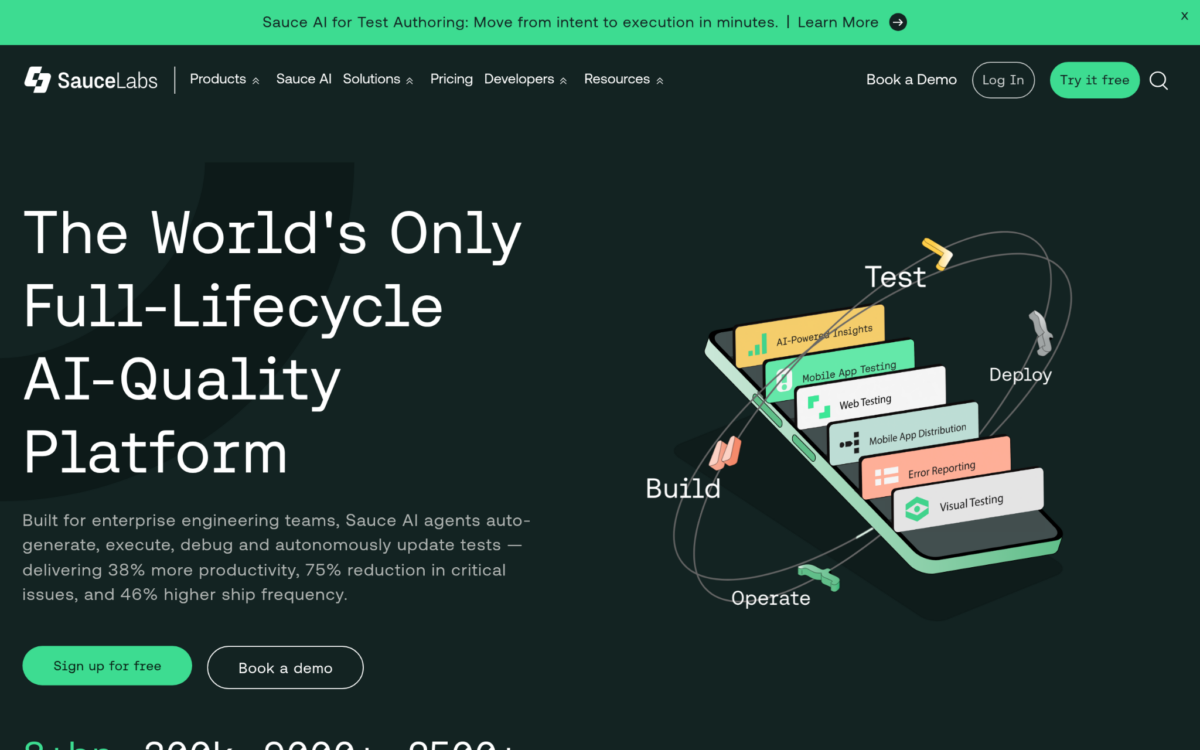
Task: Click the yellow Test orbit marker
Action: pyautogui.click(x=937, y=254)
